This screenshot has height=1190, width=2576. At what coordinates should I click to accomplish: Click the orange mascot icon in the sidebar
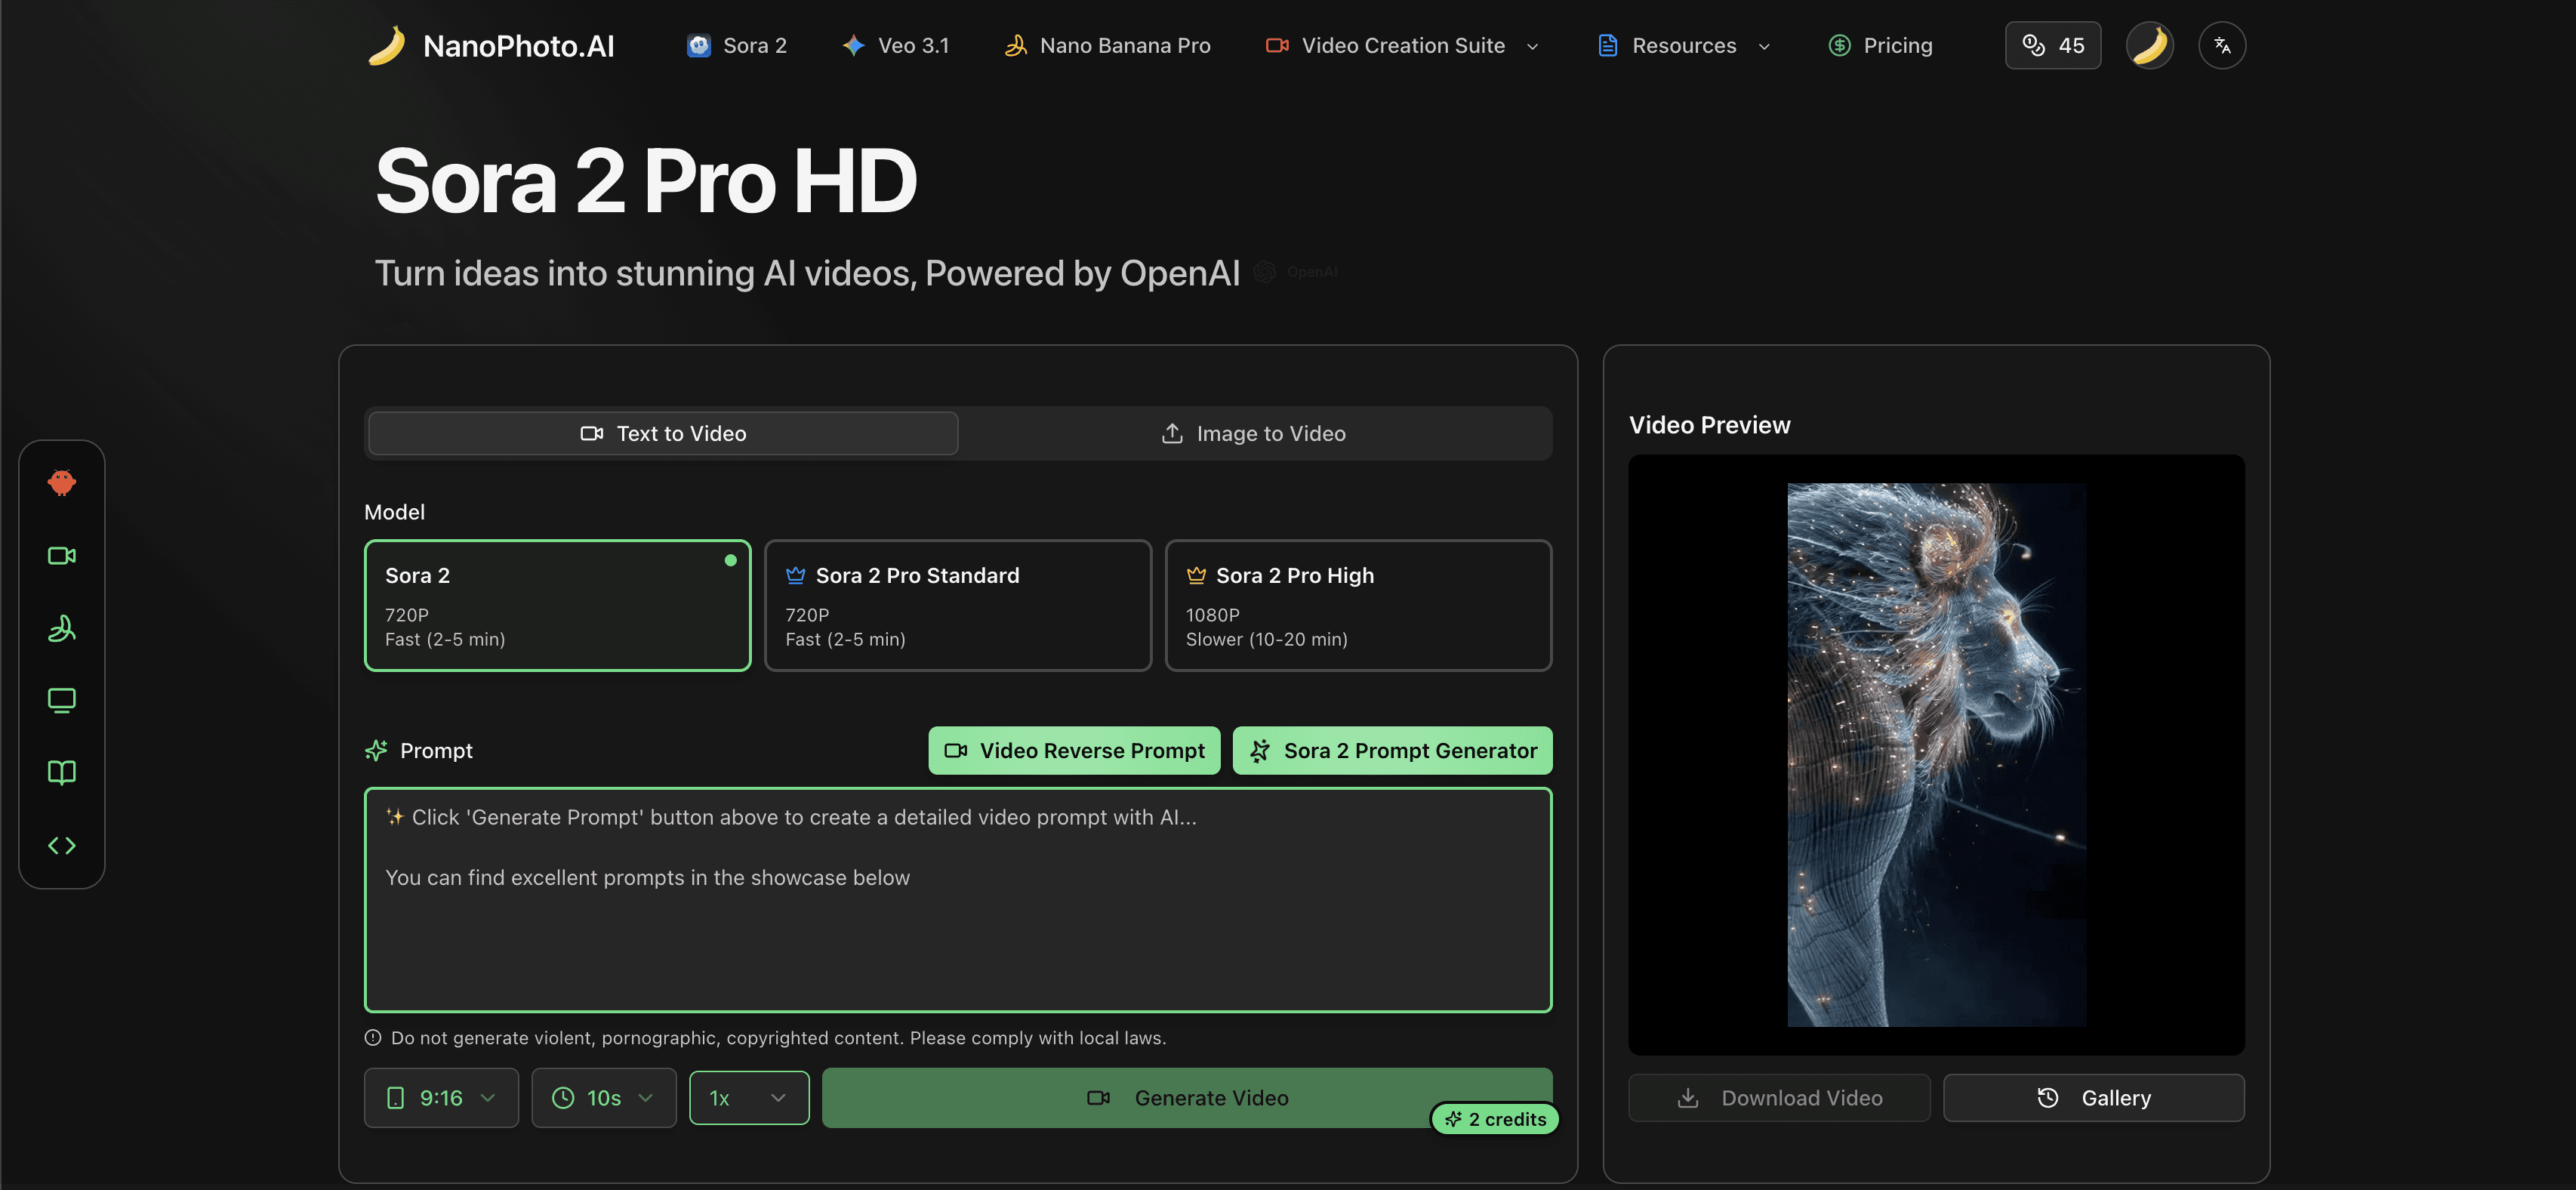point(62,483)
